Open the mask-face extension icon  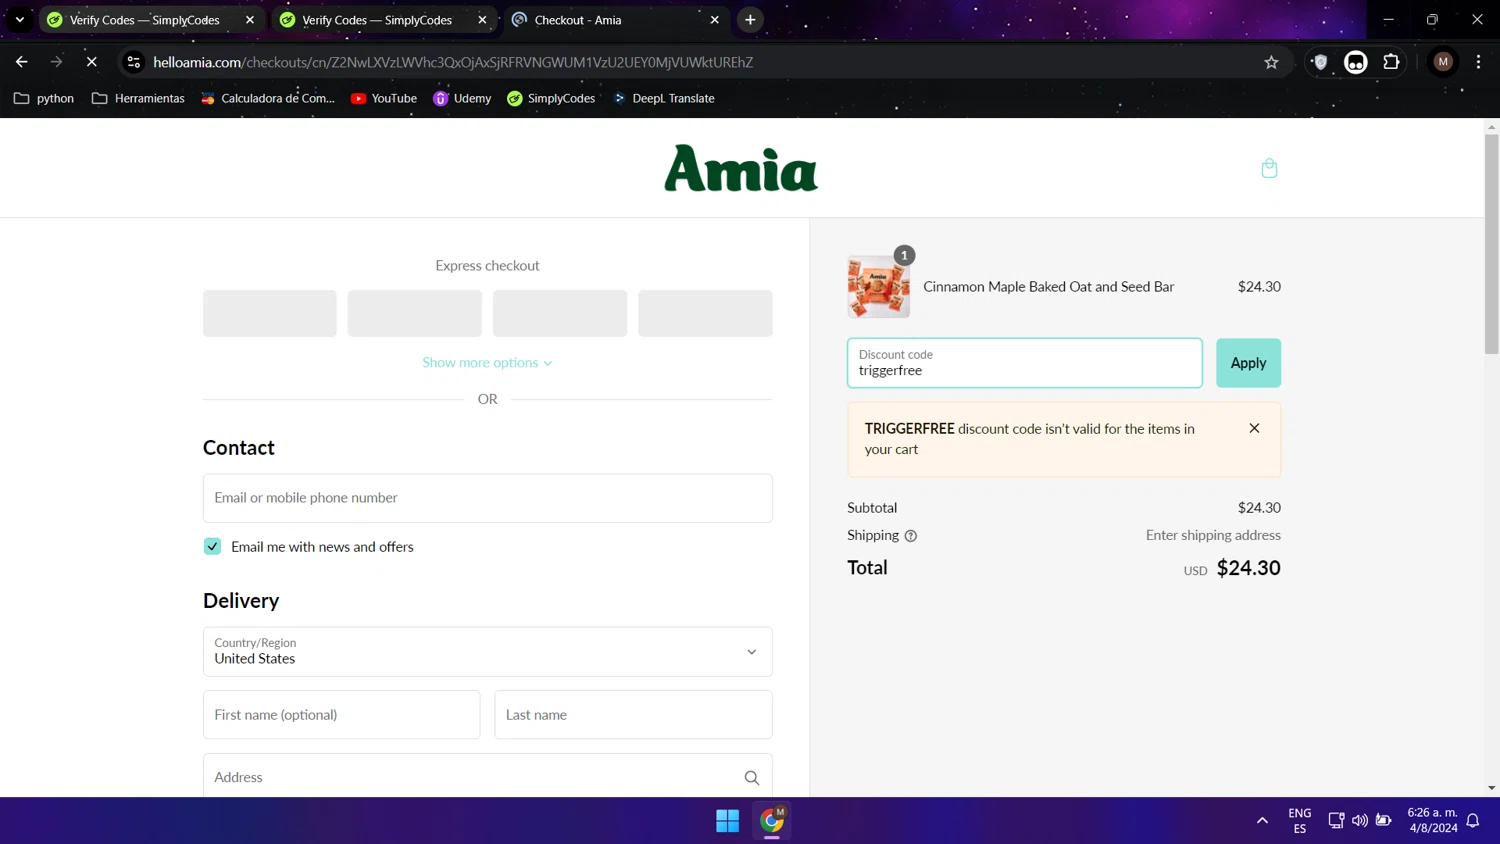click(1355, 62)
